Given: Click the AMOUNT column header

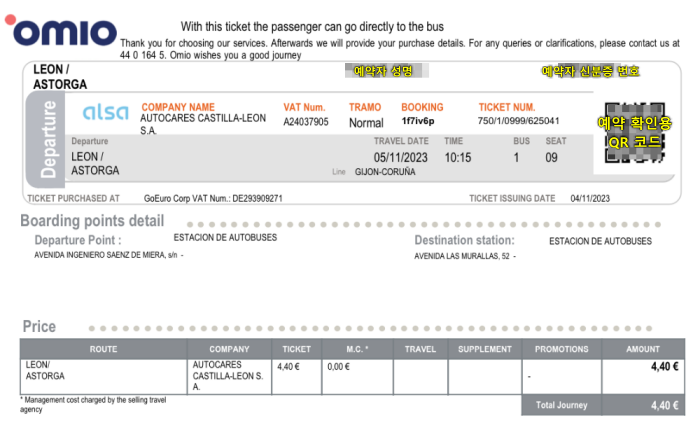Looking at the screenshot, I should click(x=642, y=349).
